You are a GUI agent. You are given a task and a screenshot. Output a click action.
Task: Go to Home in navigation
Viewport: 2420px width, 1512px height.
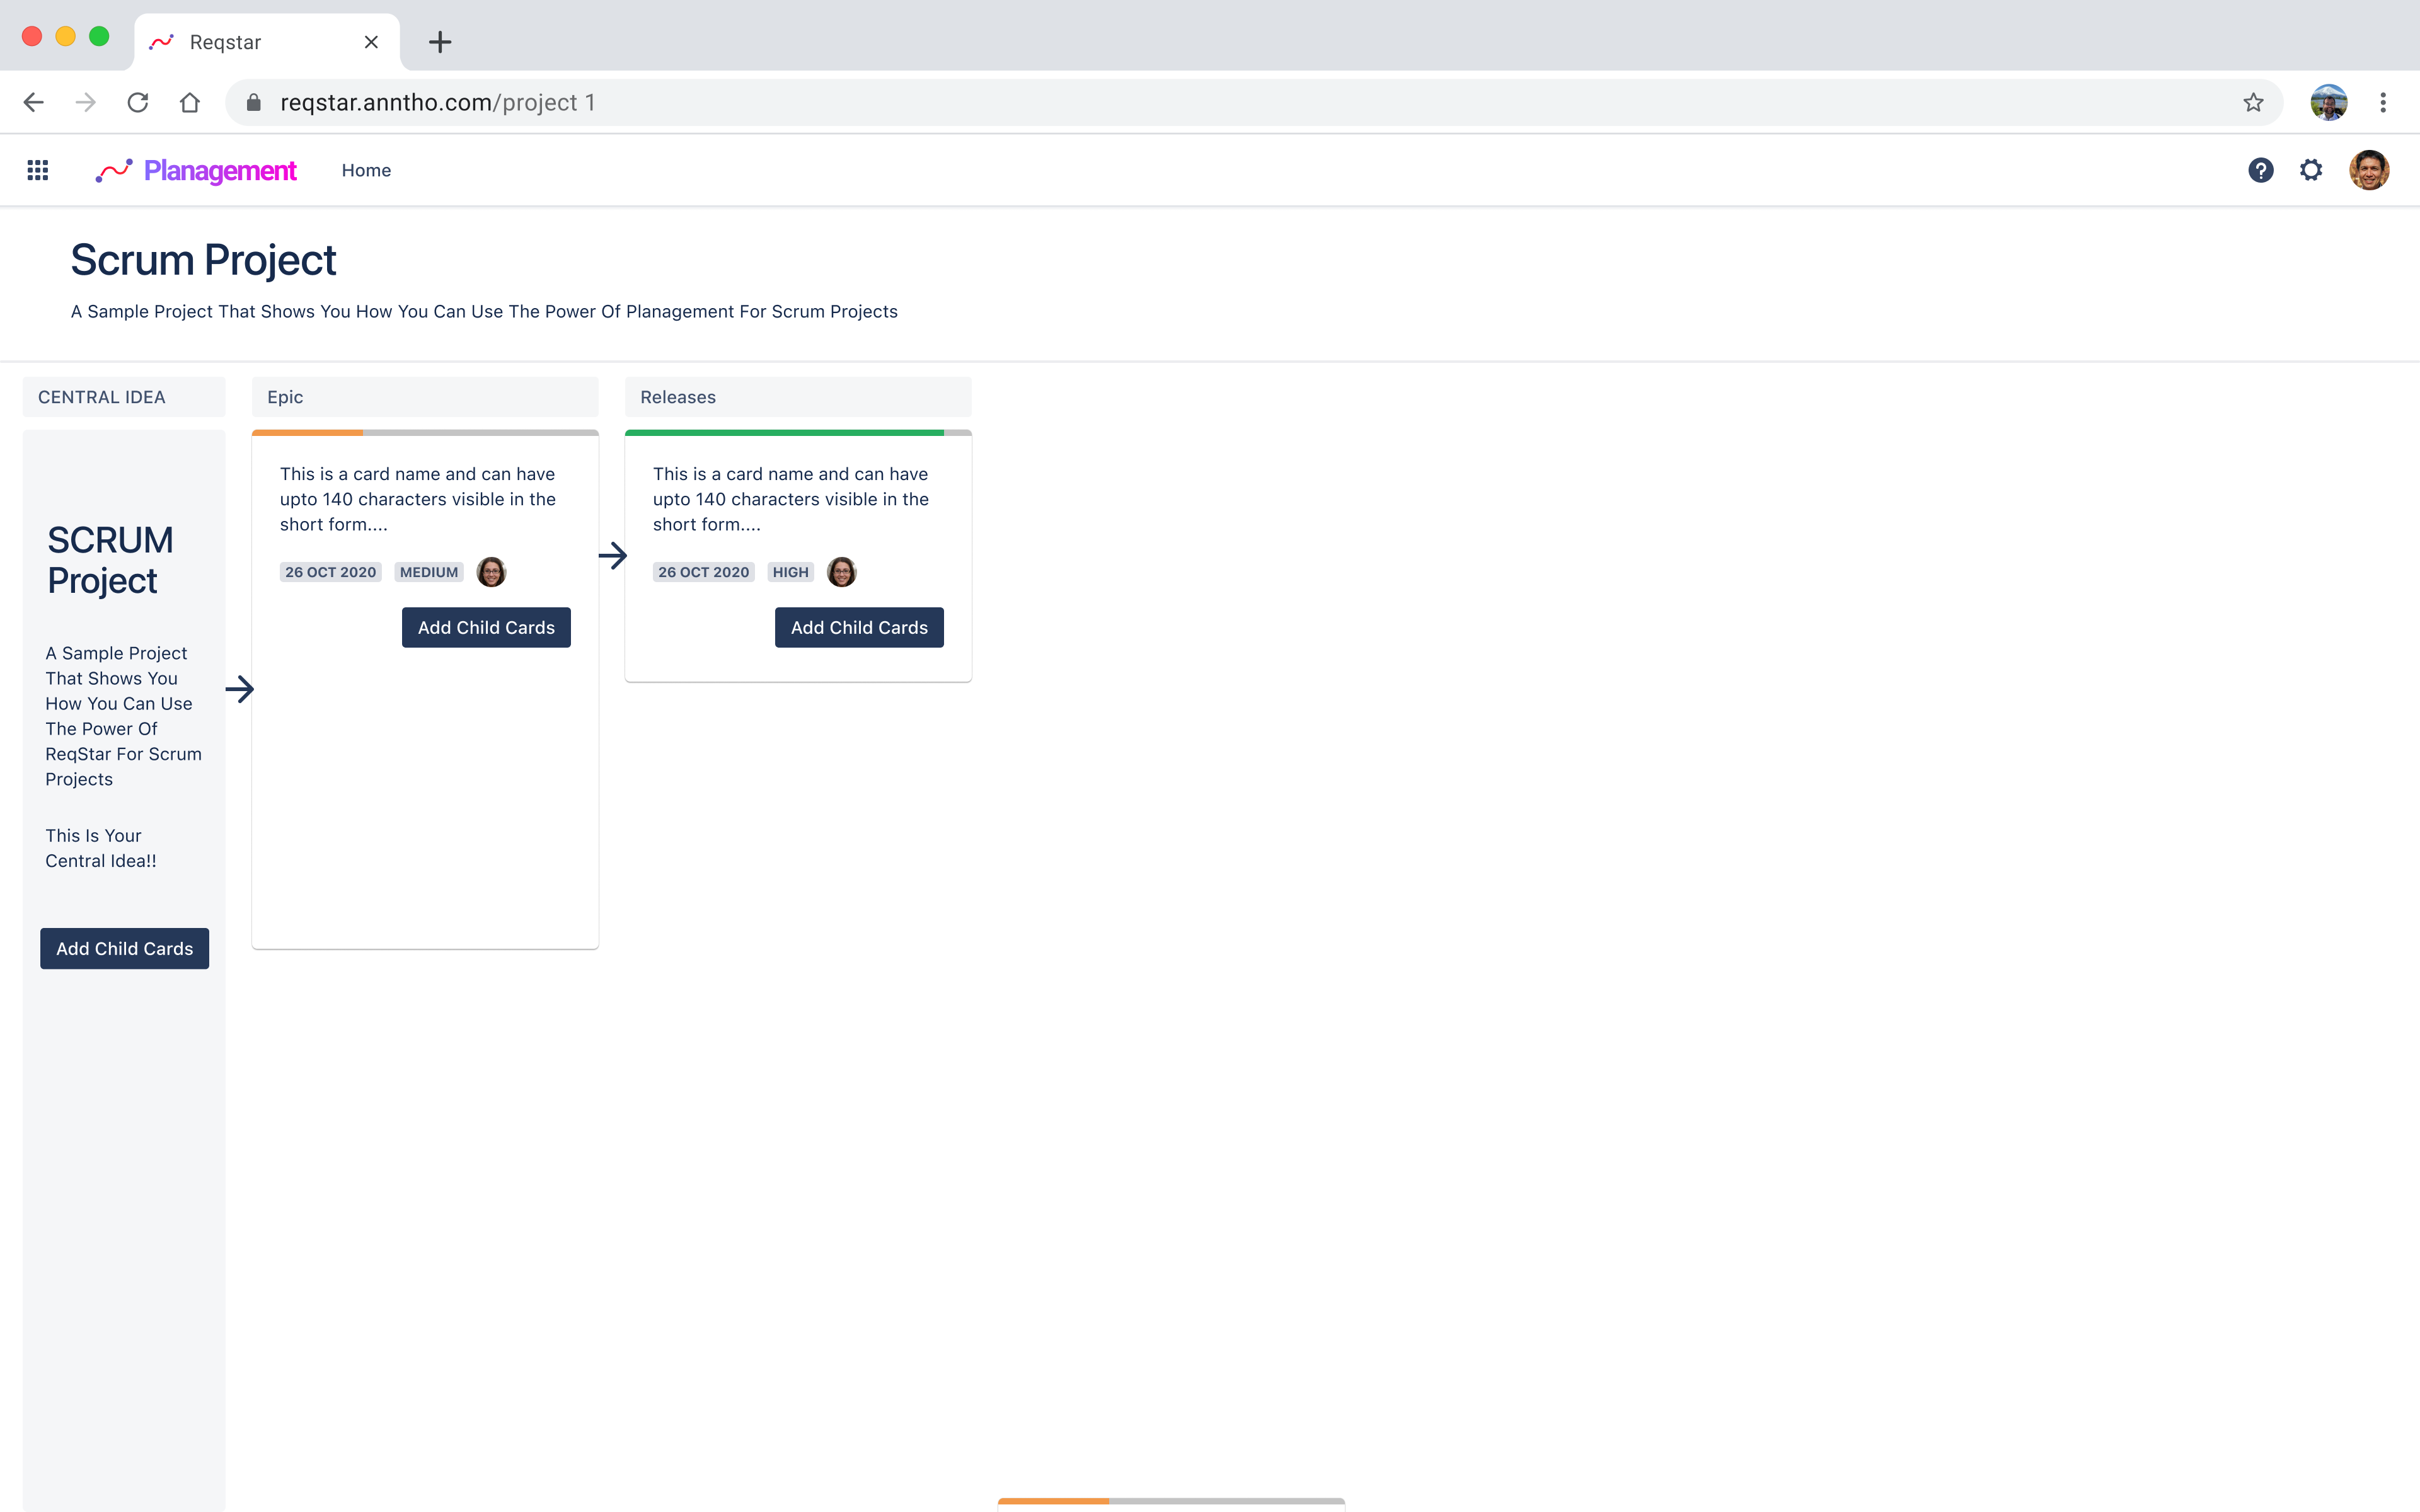[x=366, y=171]
